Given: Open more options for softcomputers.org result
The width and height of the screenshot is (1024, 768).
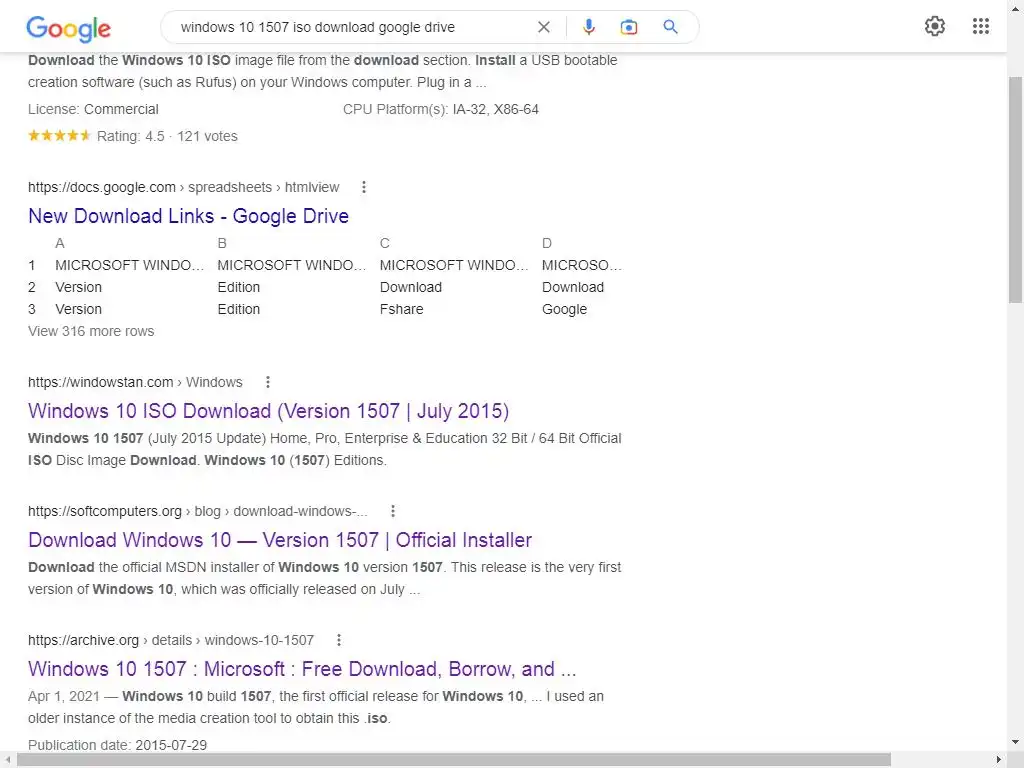Looking at the screenshot, I should pos(392,511).
